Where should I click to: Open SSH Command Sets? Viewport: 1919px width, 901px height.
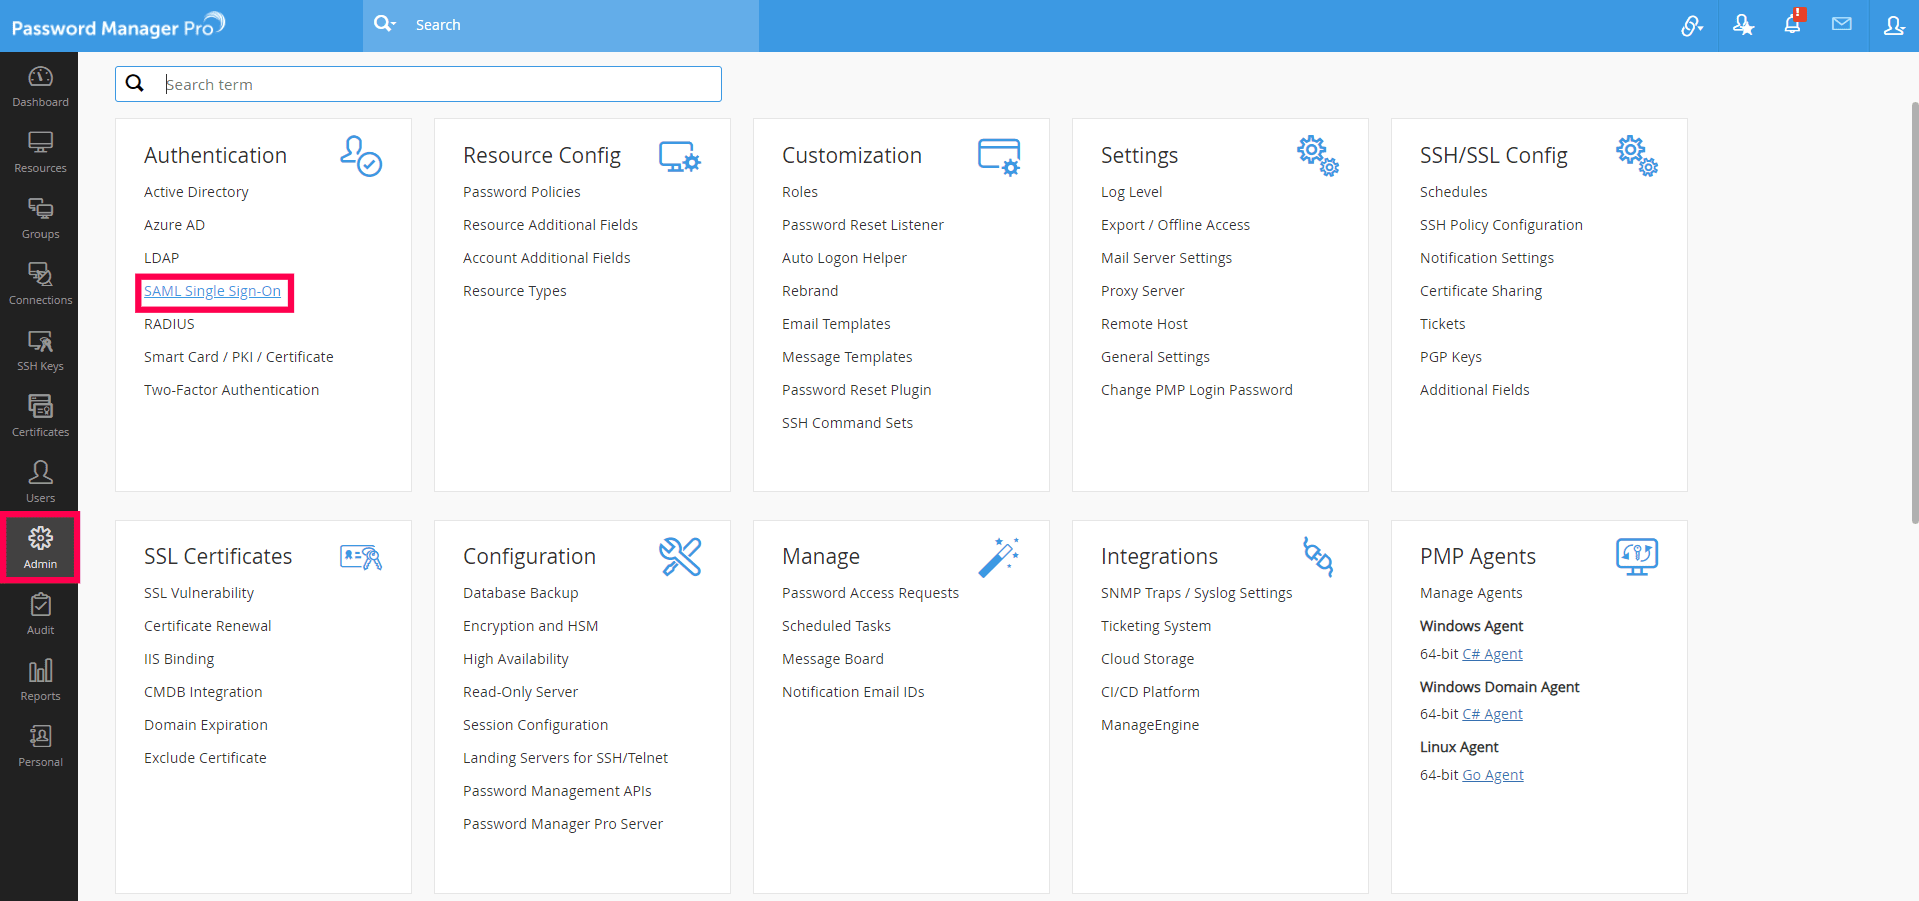pos(847,423)
